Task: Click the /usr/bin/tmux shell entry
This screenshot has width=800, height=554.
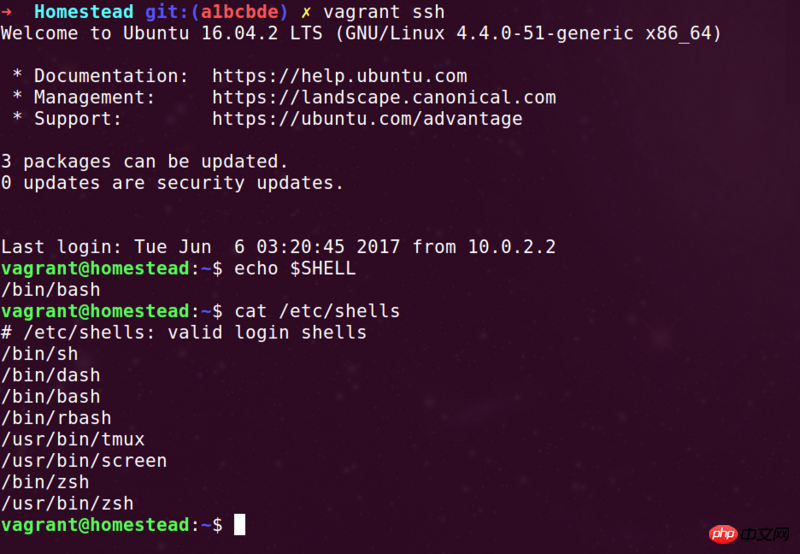Action: tap(73, 440)
